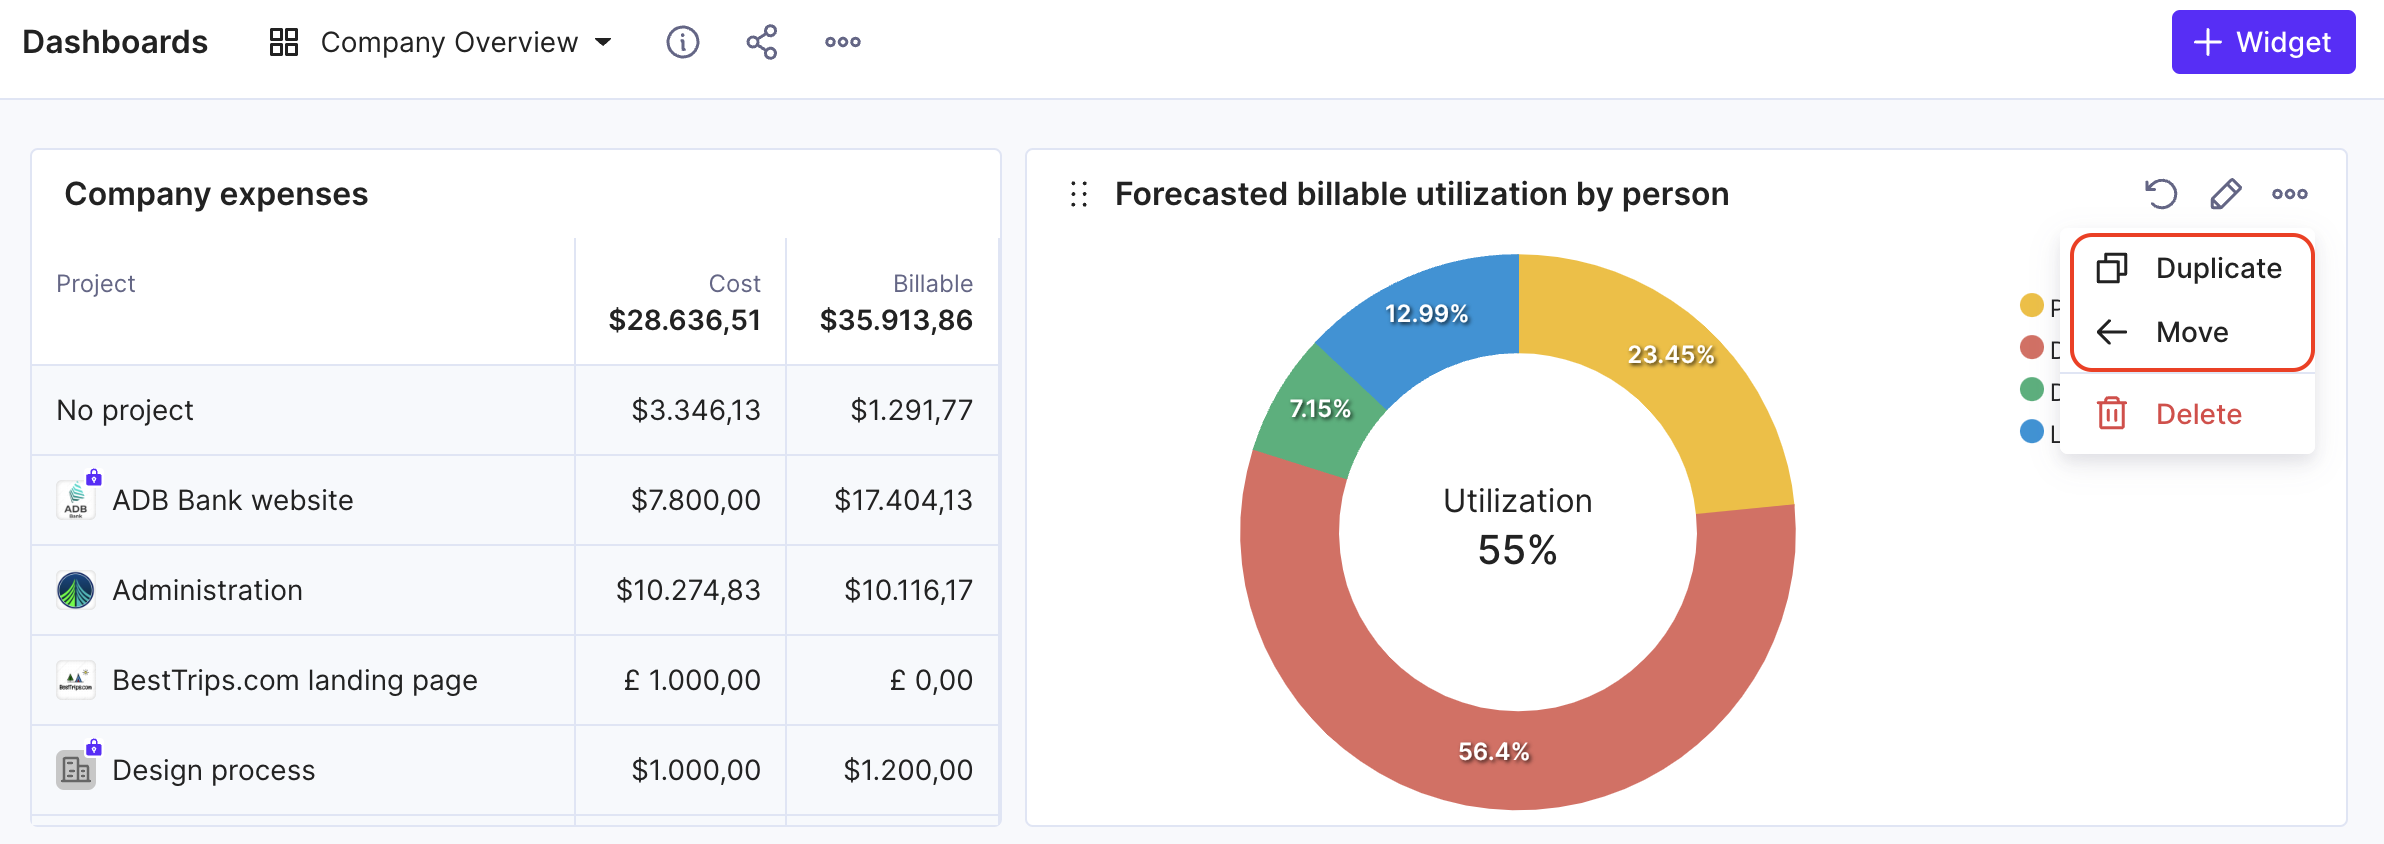
Task: Click the blue 12.99% donut segment
Action: pos(1426,314)
